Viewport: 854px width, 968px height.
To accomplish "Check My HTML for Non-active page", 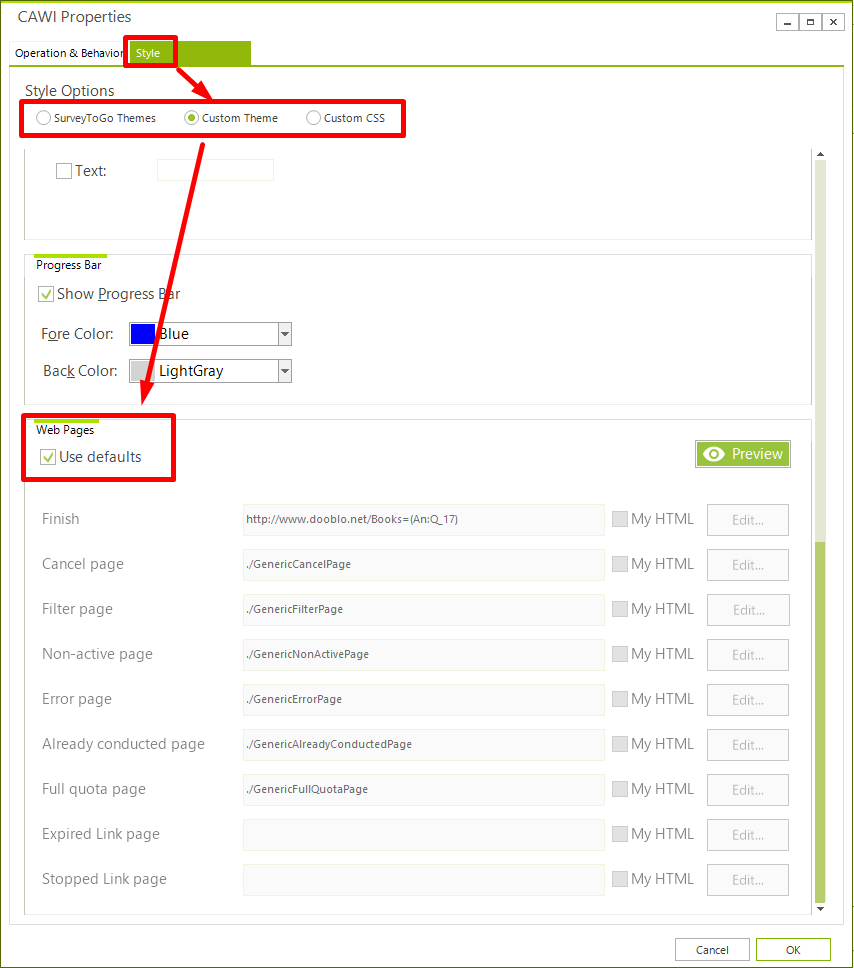I will (620, 654).
